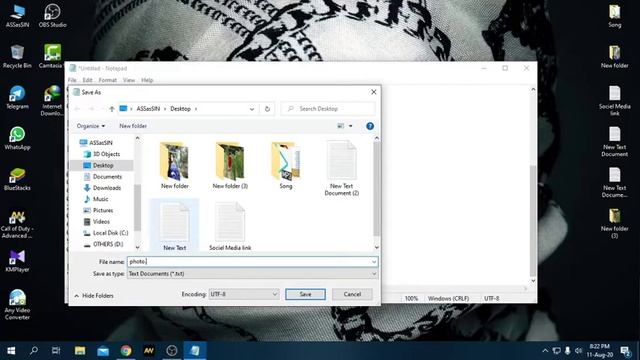The width and height of the screenshot is (640, 360).
Task: Open the Telegram desktop shortcut
Action: (x=17, y=97)
